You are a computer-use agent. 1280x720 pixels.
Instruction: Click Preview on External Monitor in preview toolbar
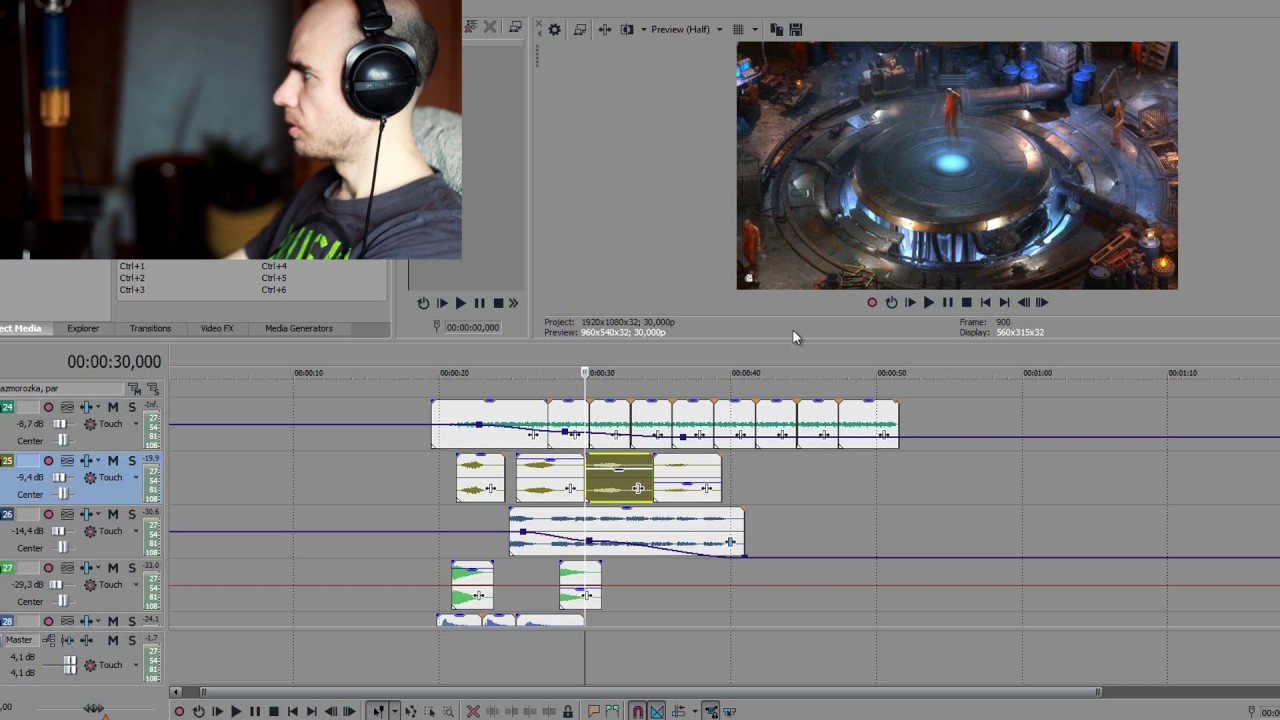579,30
